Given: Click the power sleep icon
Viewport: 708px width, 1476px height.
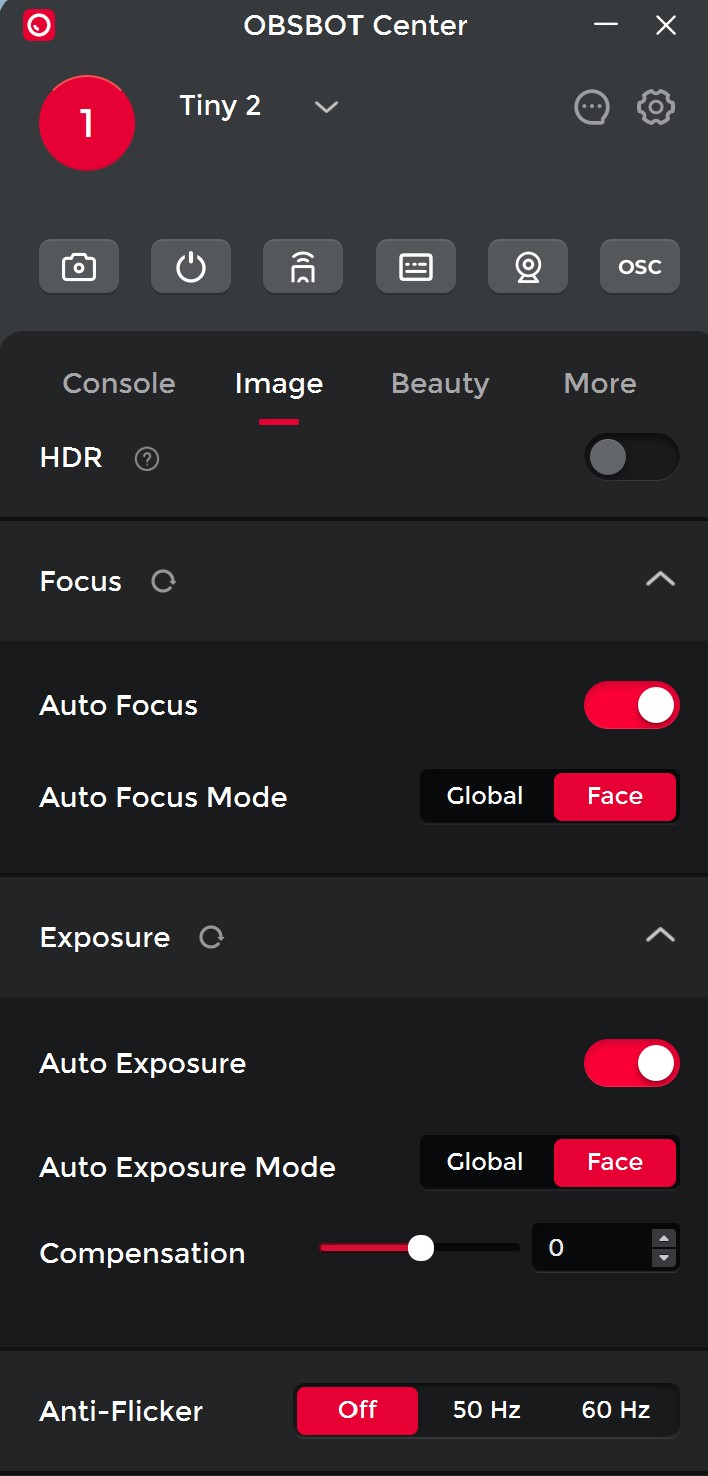Looking at the screenshot, I should tap(191, 267).
